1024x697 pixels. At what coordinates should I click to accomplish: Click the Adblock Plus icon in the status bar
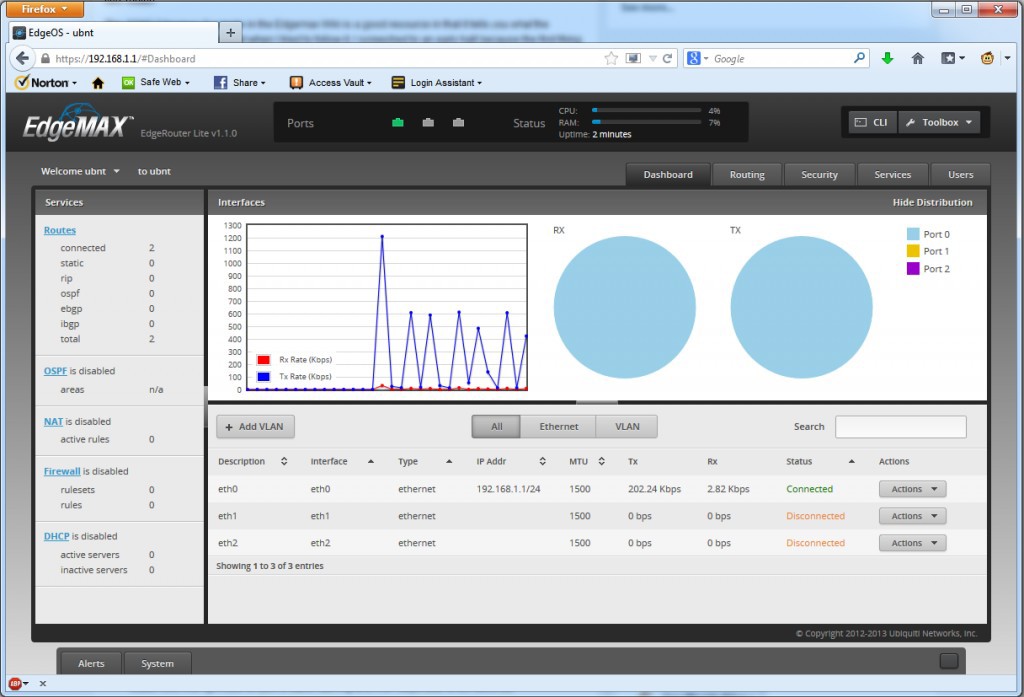point(16,684)
